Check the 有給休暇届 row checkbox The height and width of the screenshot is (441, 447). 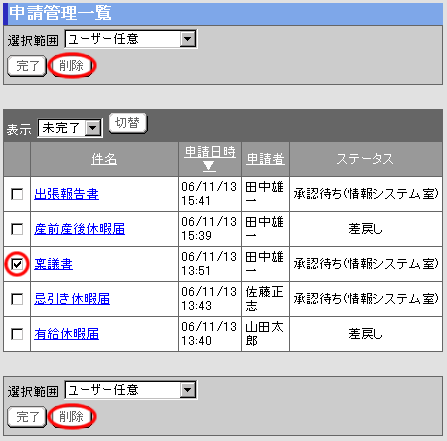(x=17, y=334)
